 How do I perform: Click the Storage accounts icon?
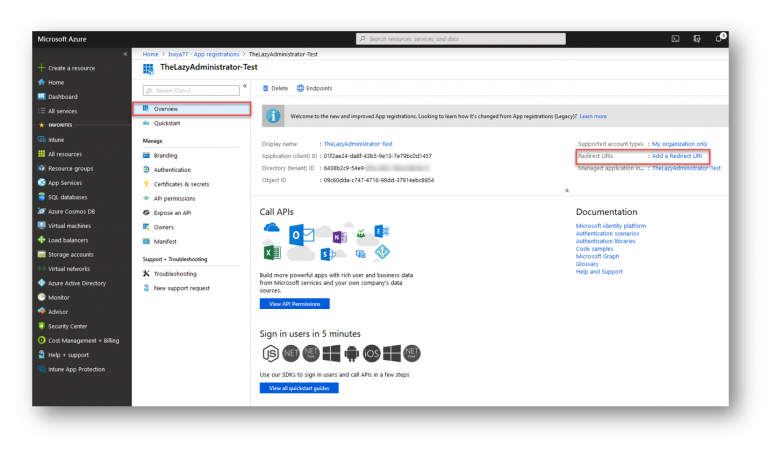(x=42, y=254)
